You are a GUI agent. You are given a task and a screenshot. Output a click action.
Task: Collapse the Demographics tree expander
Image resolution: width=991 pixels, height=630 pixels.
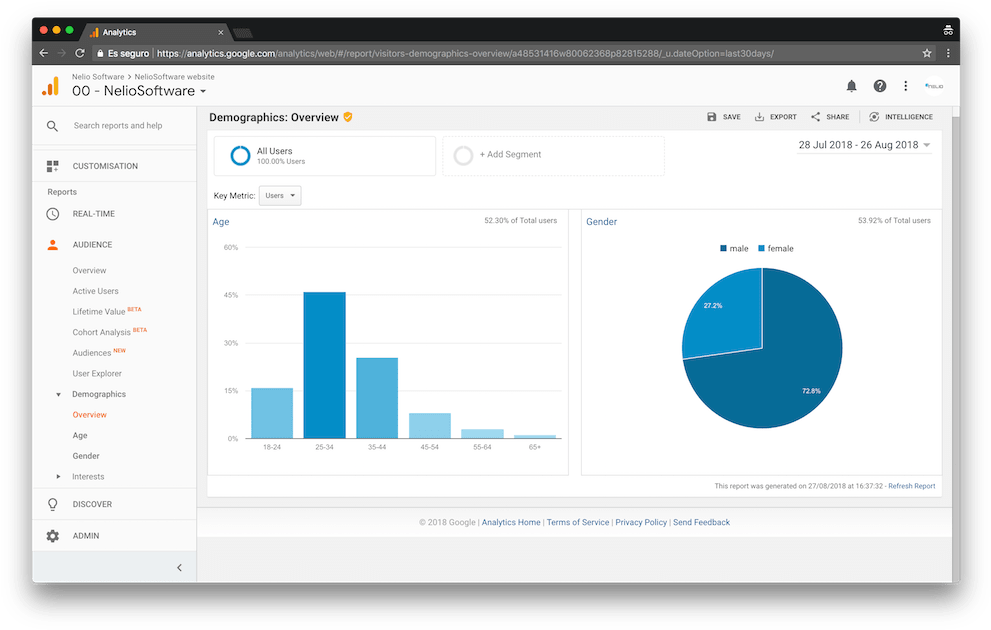coord(58,394)
